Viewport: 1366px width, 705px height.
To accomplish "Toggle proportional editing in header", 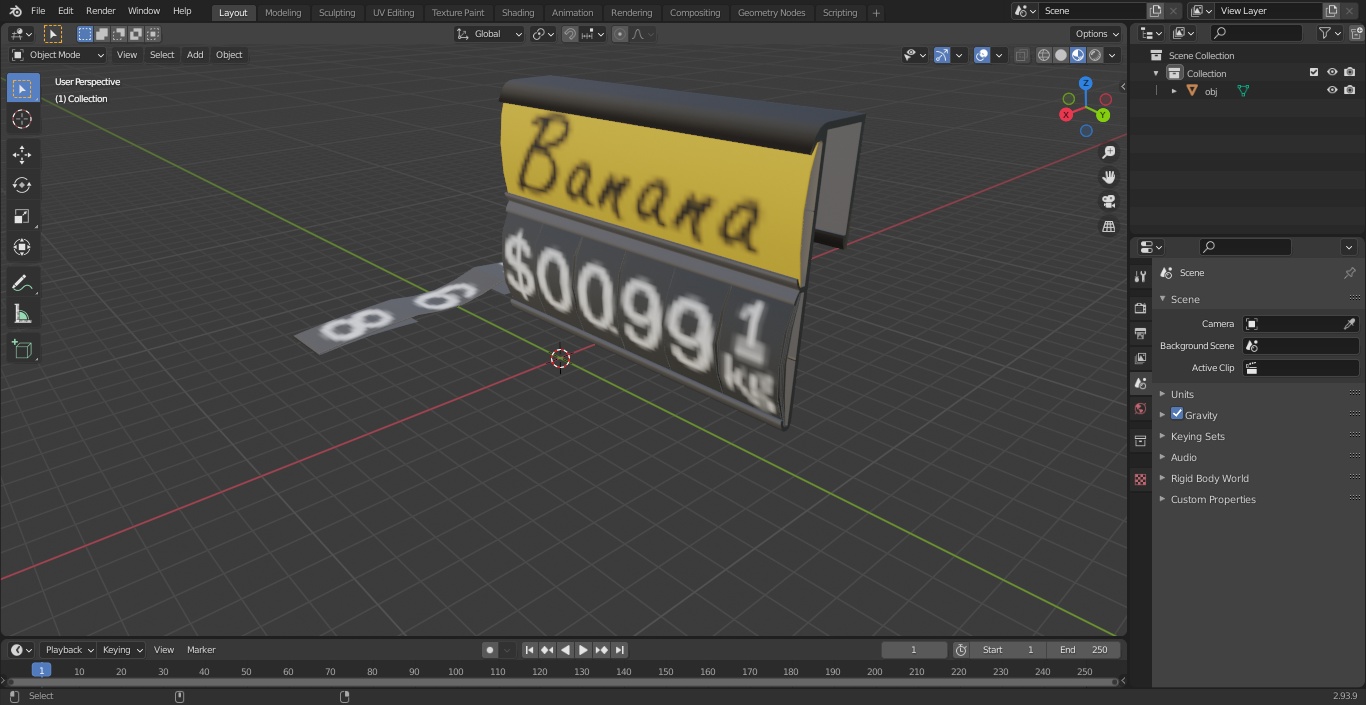I will pyautogui.click(x=620, y=34).
